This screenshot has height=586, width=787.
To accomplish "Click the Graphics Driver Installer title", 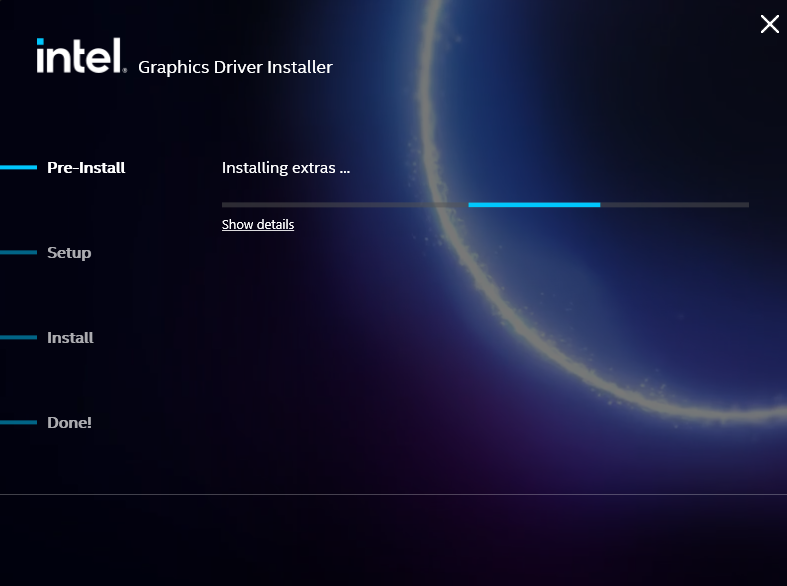I will pyautogui.click(x=235, y=67).
